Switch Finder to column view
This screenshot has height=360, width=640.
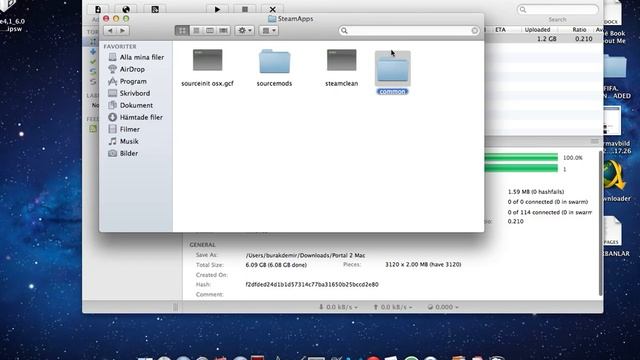[x=210, y=31]
